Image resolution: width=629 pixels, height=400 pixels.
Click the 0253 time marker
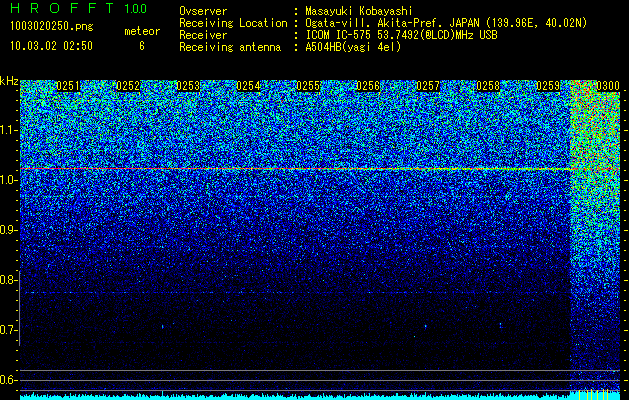[x=188, y=86]
